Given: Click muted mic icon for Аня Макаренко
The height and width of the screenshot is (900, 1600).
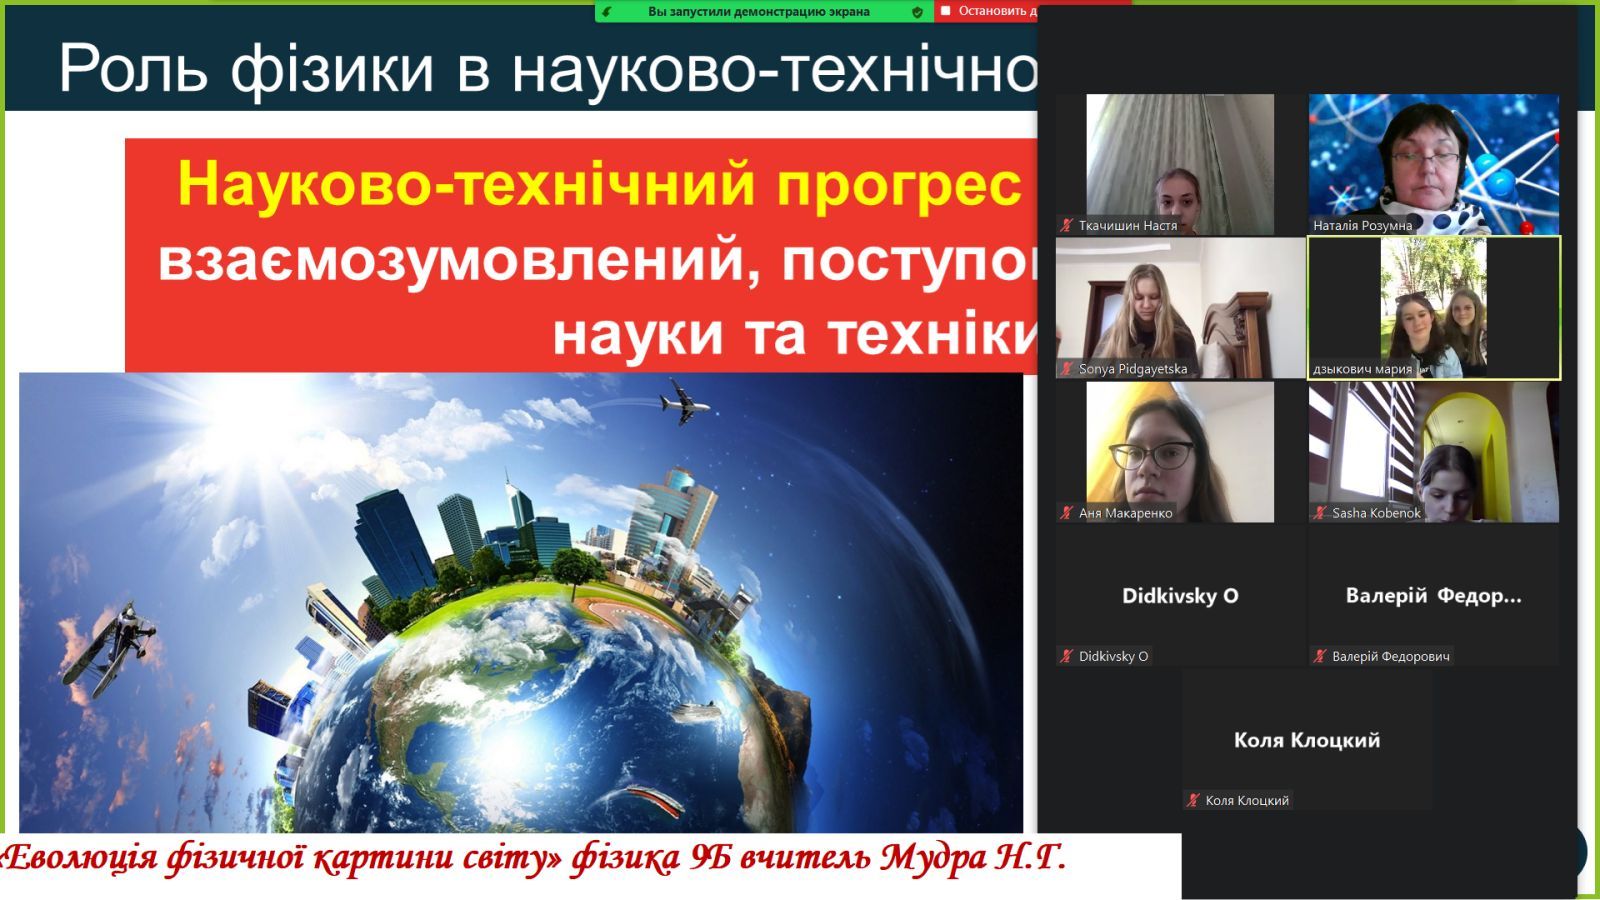Looking at the screenshot, I should (x=1067, y=513).
